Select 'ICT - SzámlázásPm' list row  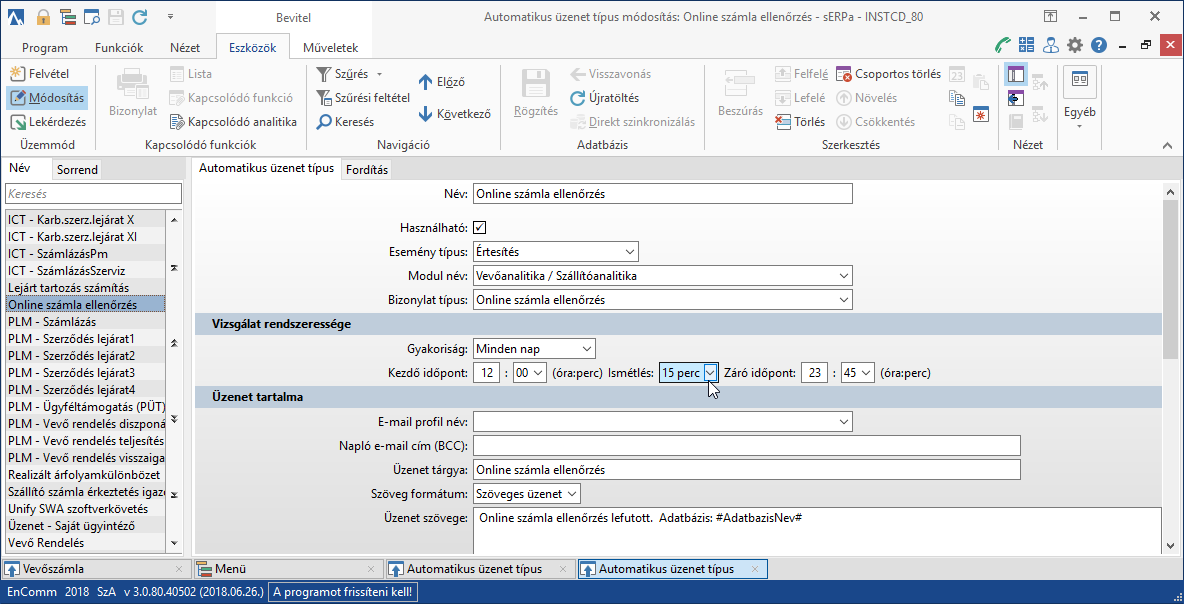[86, 254]
